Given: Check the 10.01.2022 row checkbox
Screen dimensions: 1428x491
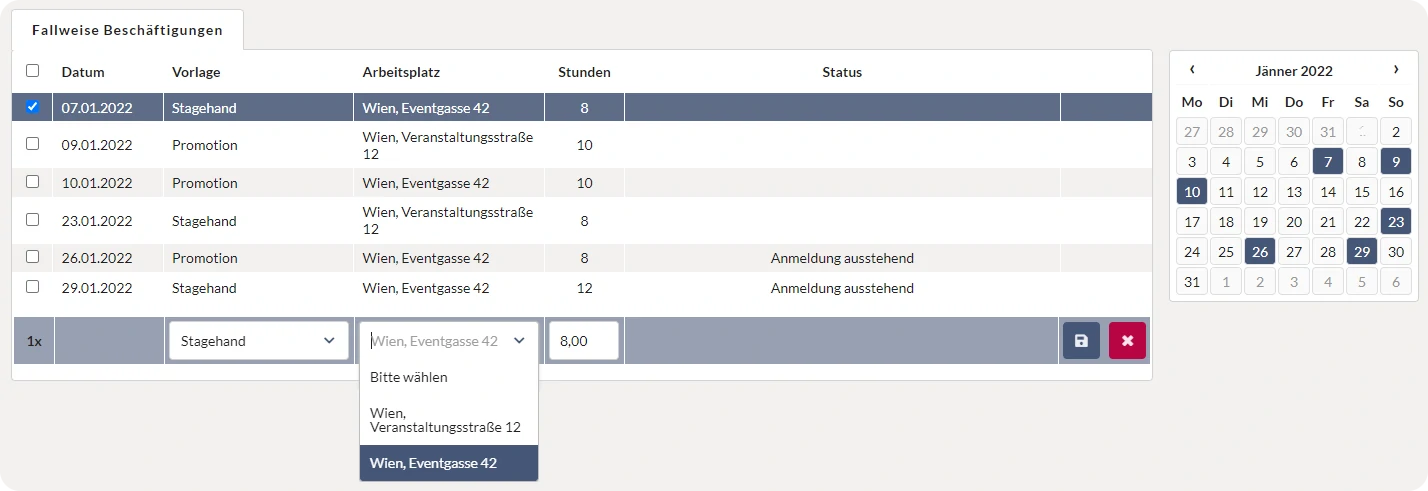Looking at the screenshot, I should click(32, 182).
